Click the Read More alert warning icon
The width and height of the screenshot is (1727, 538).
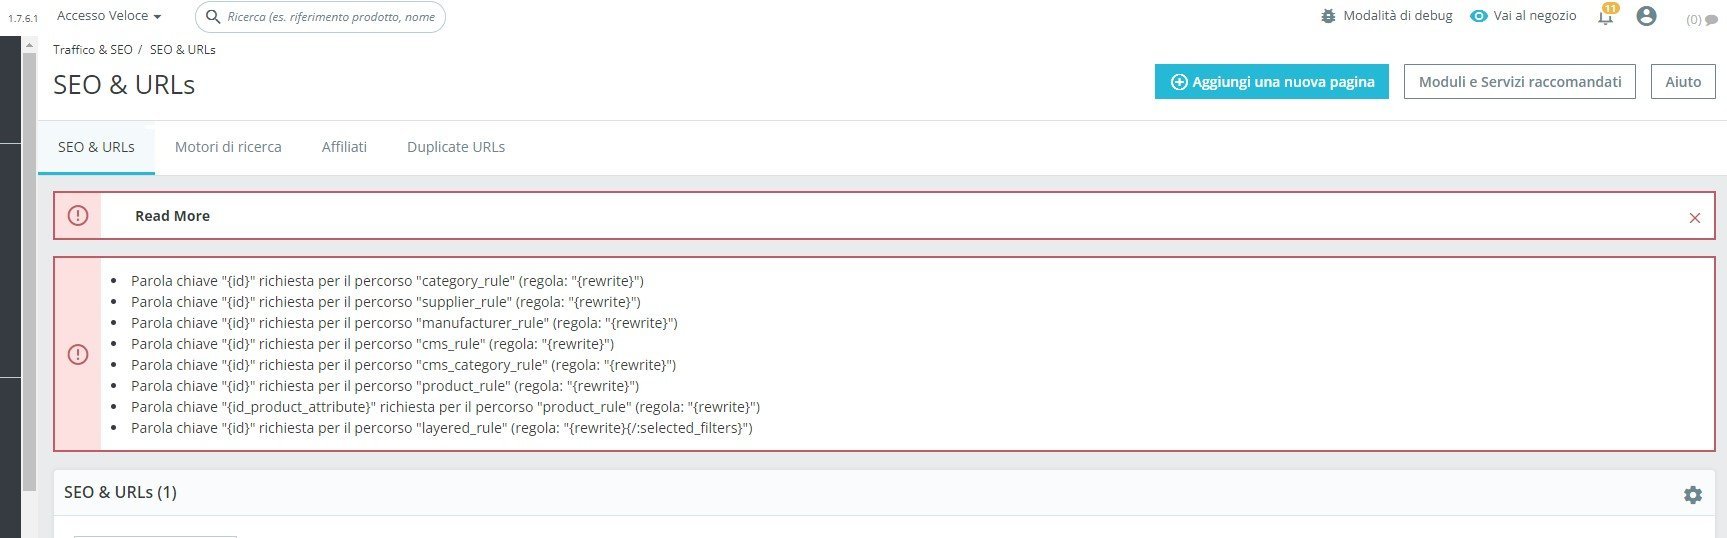coord(77,216)
